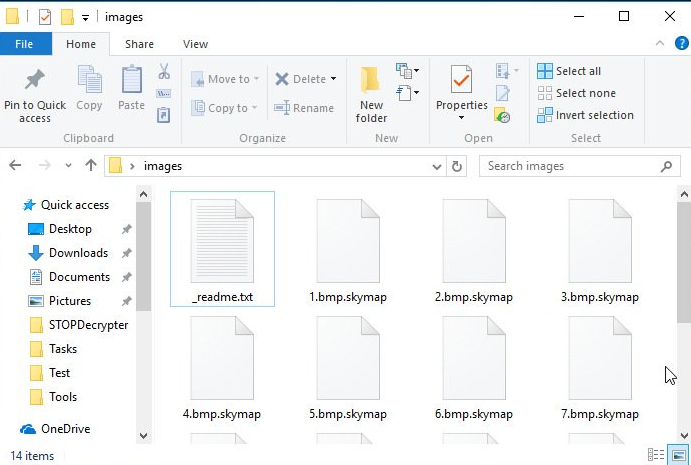691x465 pixels.
Task: Go up one folder level
Action: 91,166
